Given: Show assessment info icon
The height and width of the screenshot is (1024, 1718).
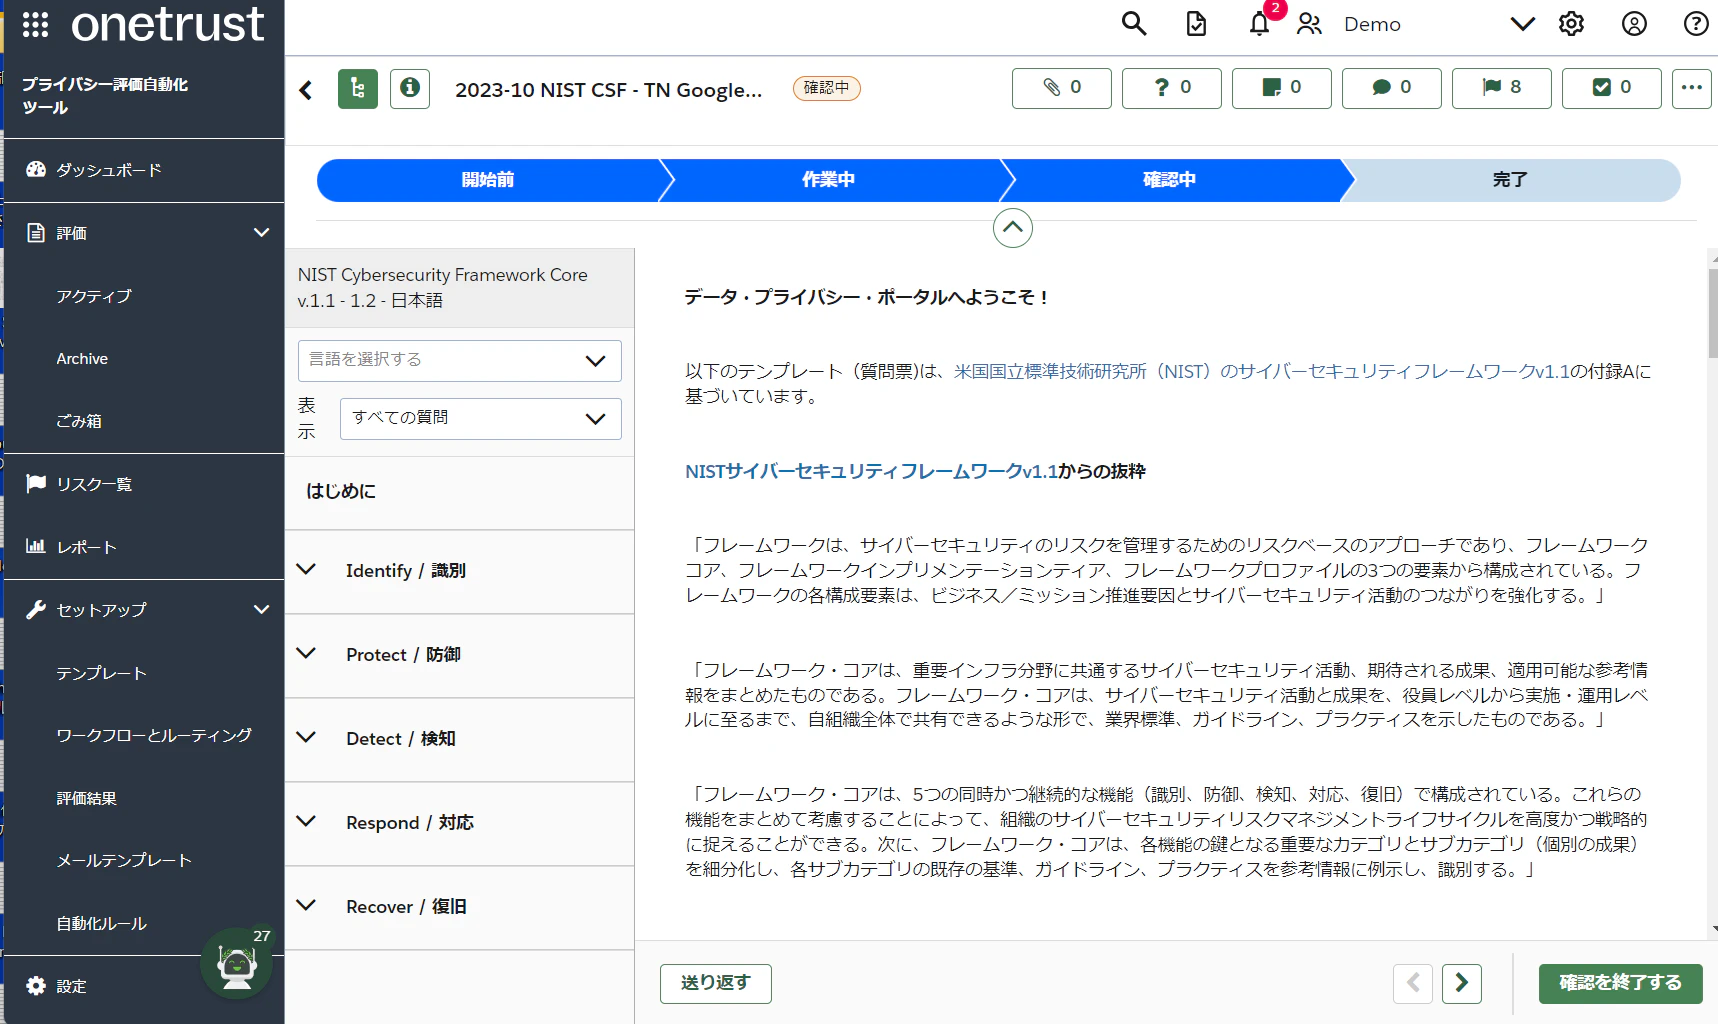Looking at the screenshot, I should (410, 89).
